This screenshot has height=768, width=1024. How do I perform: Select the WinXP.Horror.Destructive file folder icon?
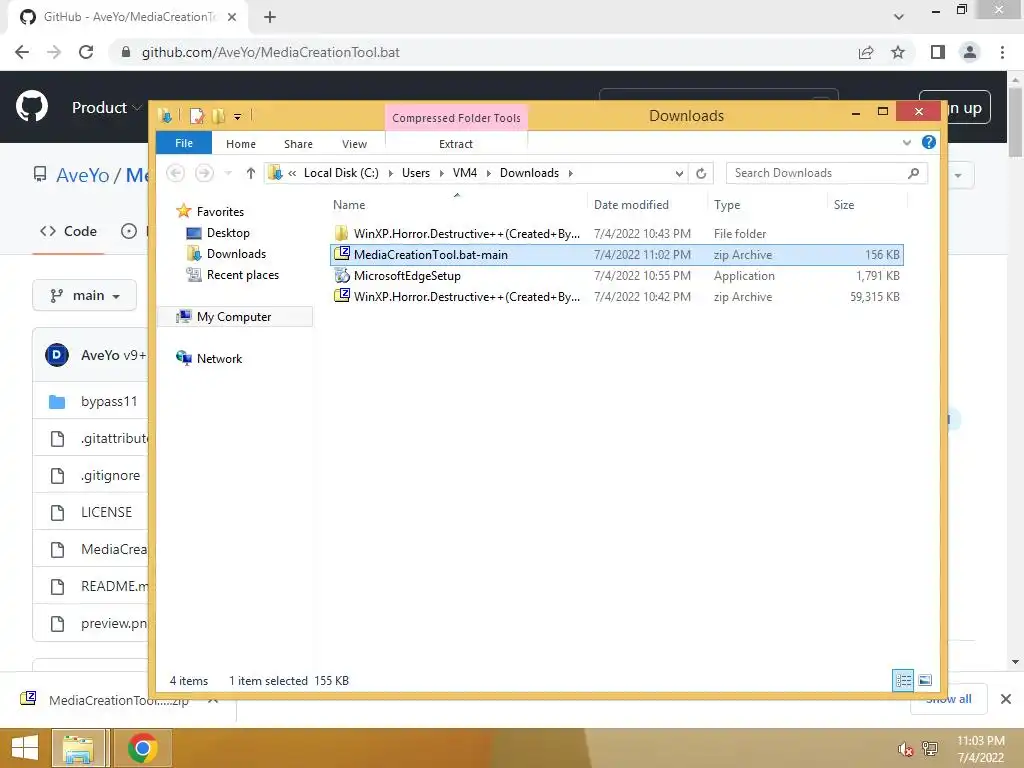click(342, 233)
